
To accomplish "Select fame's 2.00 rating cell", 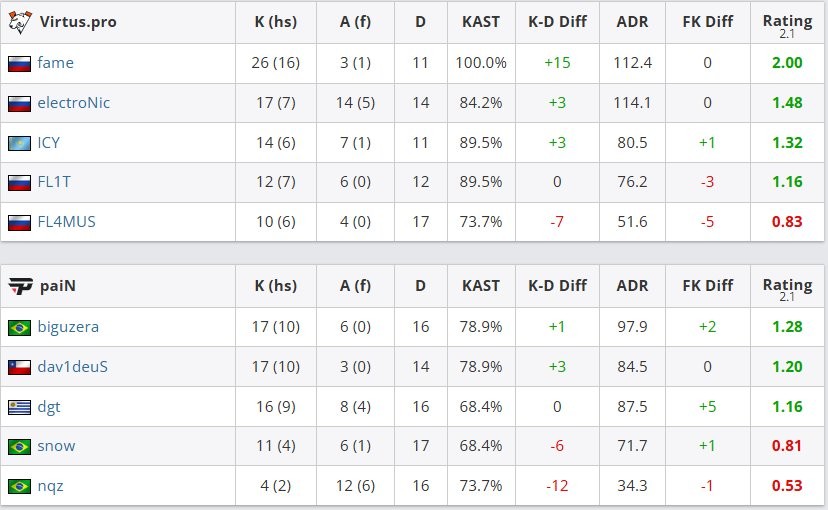I will click(787, 63).
